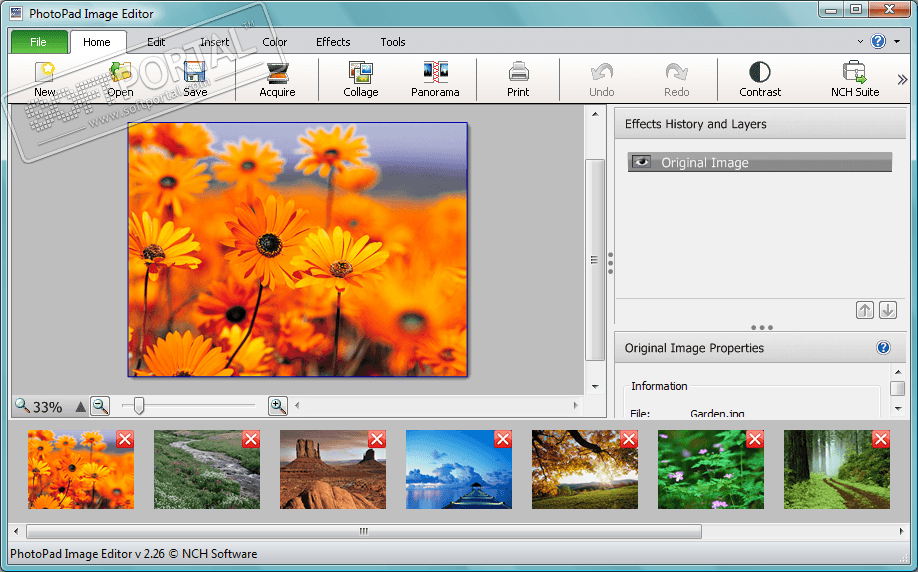Click the canvas horizontal scroll right arrow
Screen dimensions: 918x572
(576, 405)
